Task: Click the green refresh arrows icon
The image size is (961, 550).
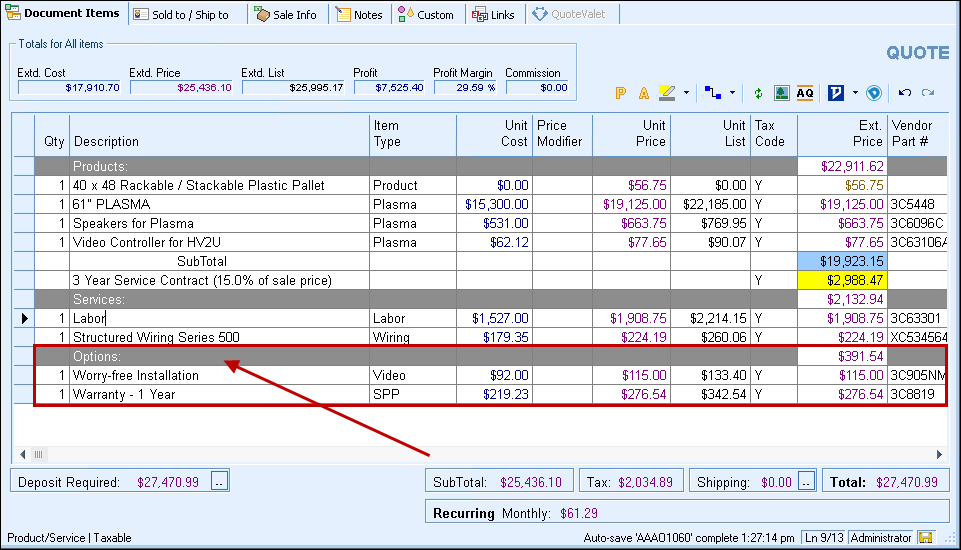Action: coord(758,93)
